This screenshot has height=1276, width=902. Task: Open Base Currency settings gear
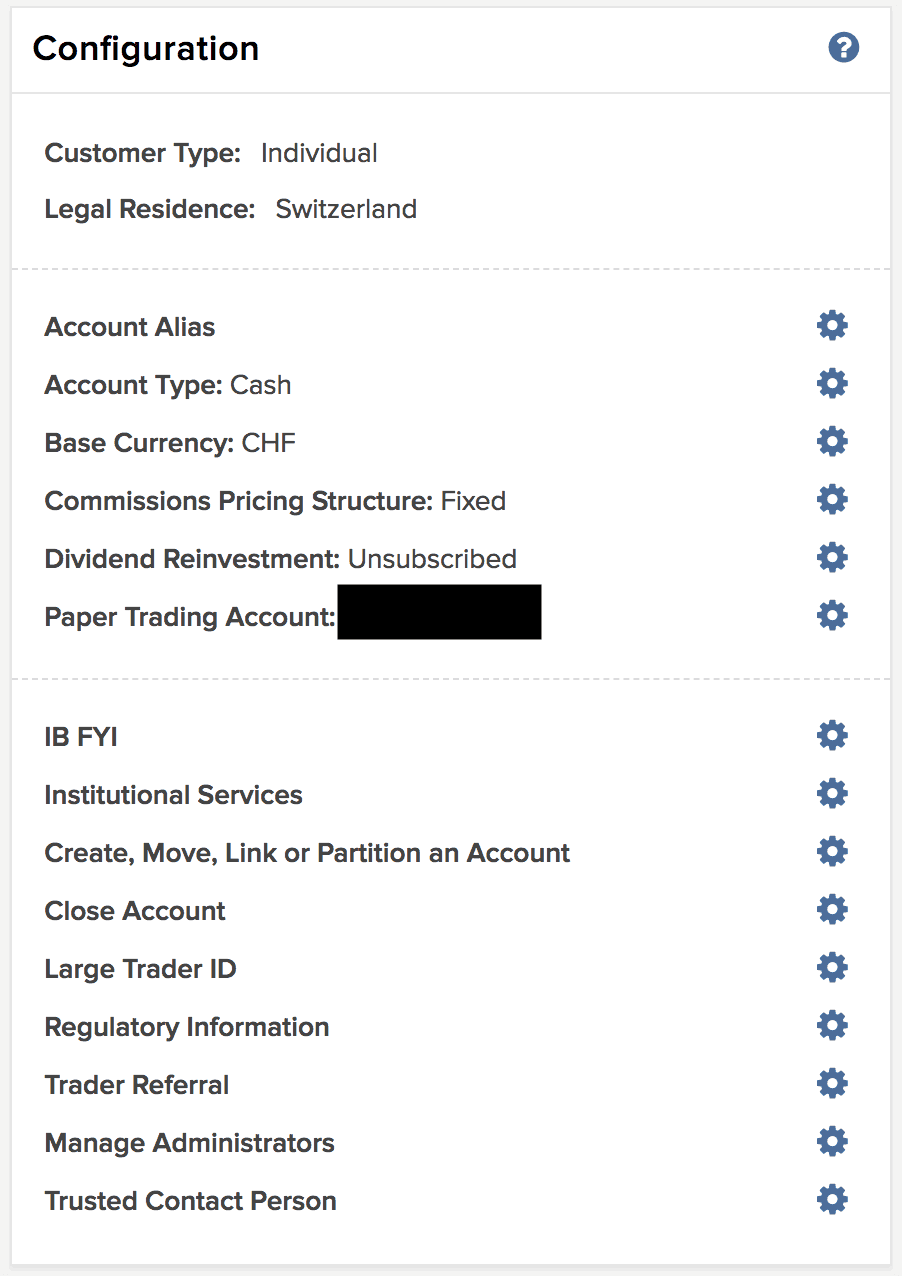tap(832, 441)
